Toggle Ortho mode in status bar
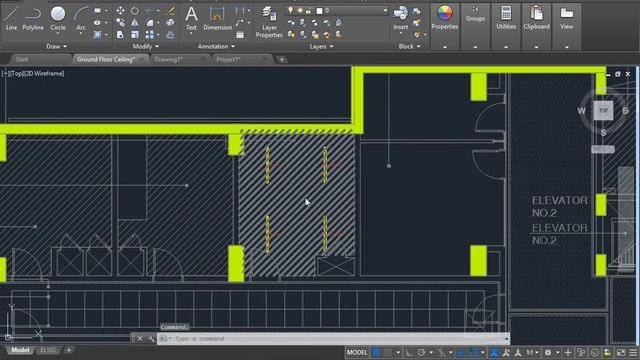The image size is (640, 360). click(409, 352)
